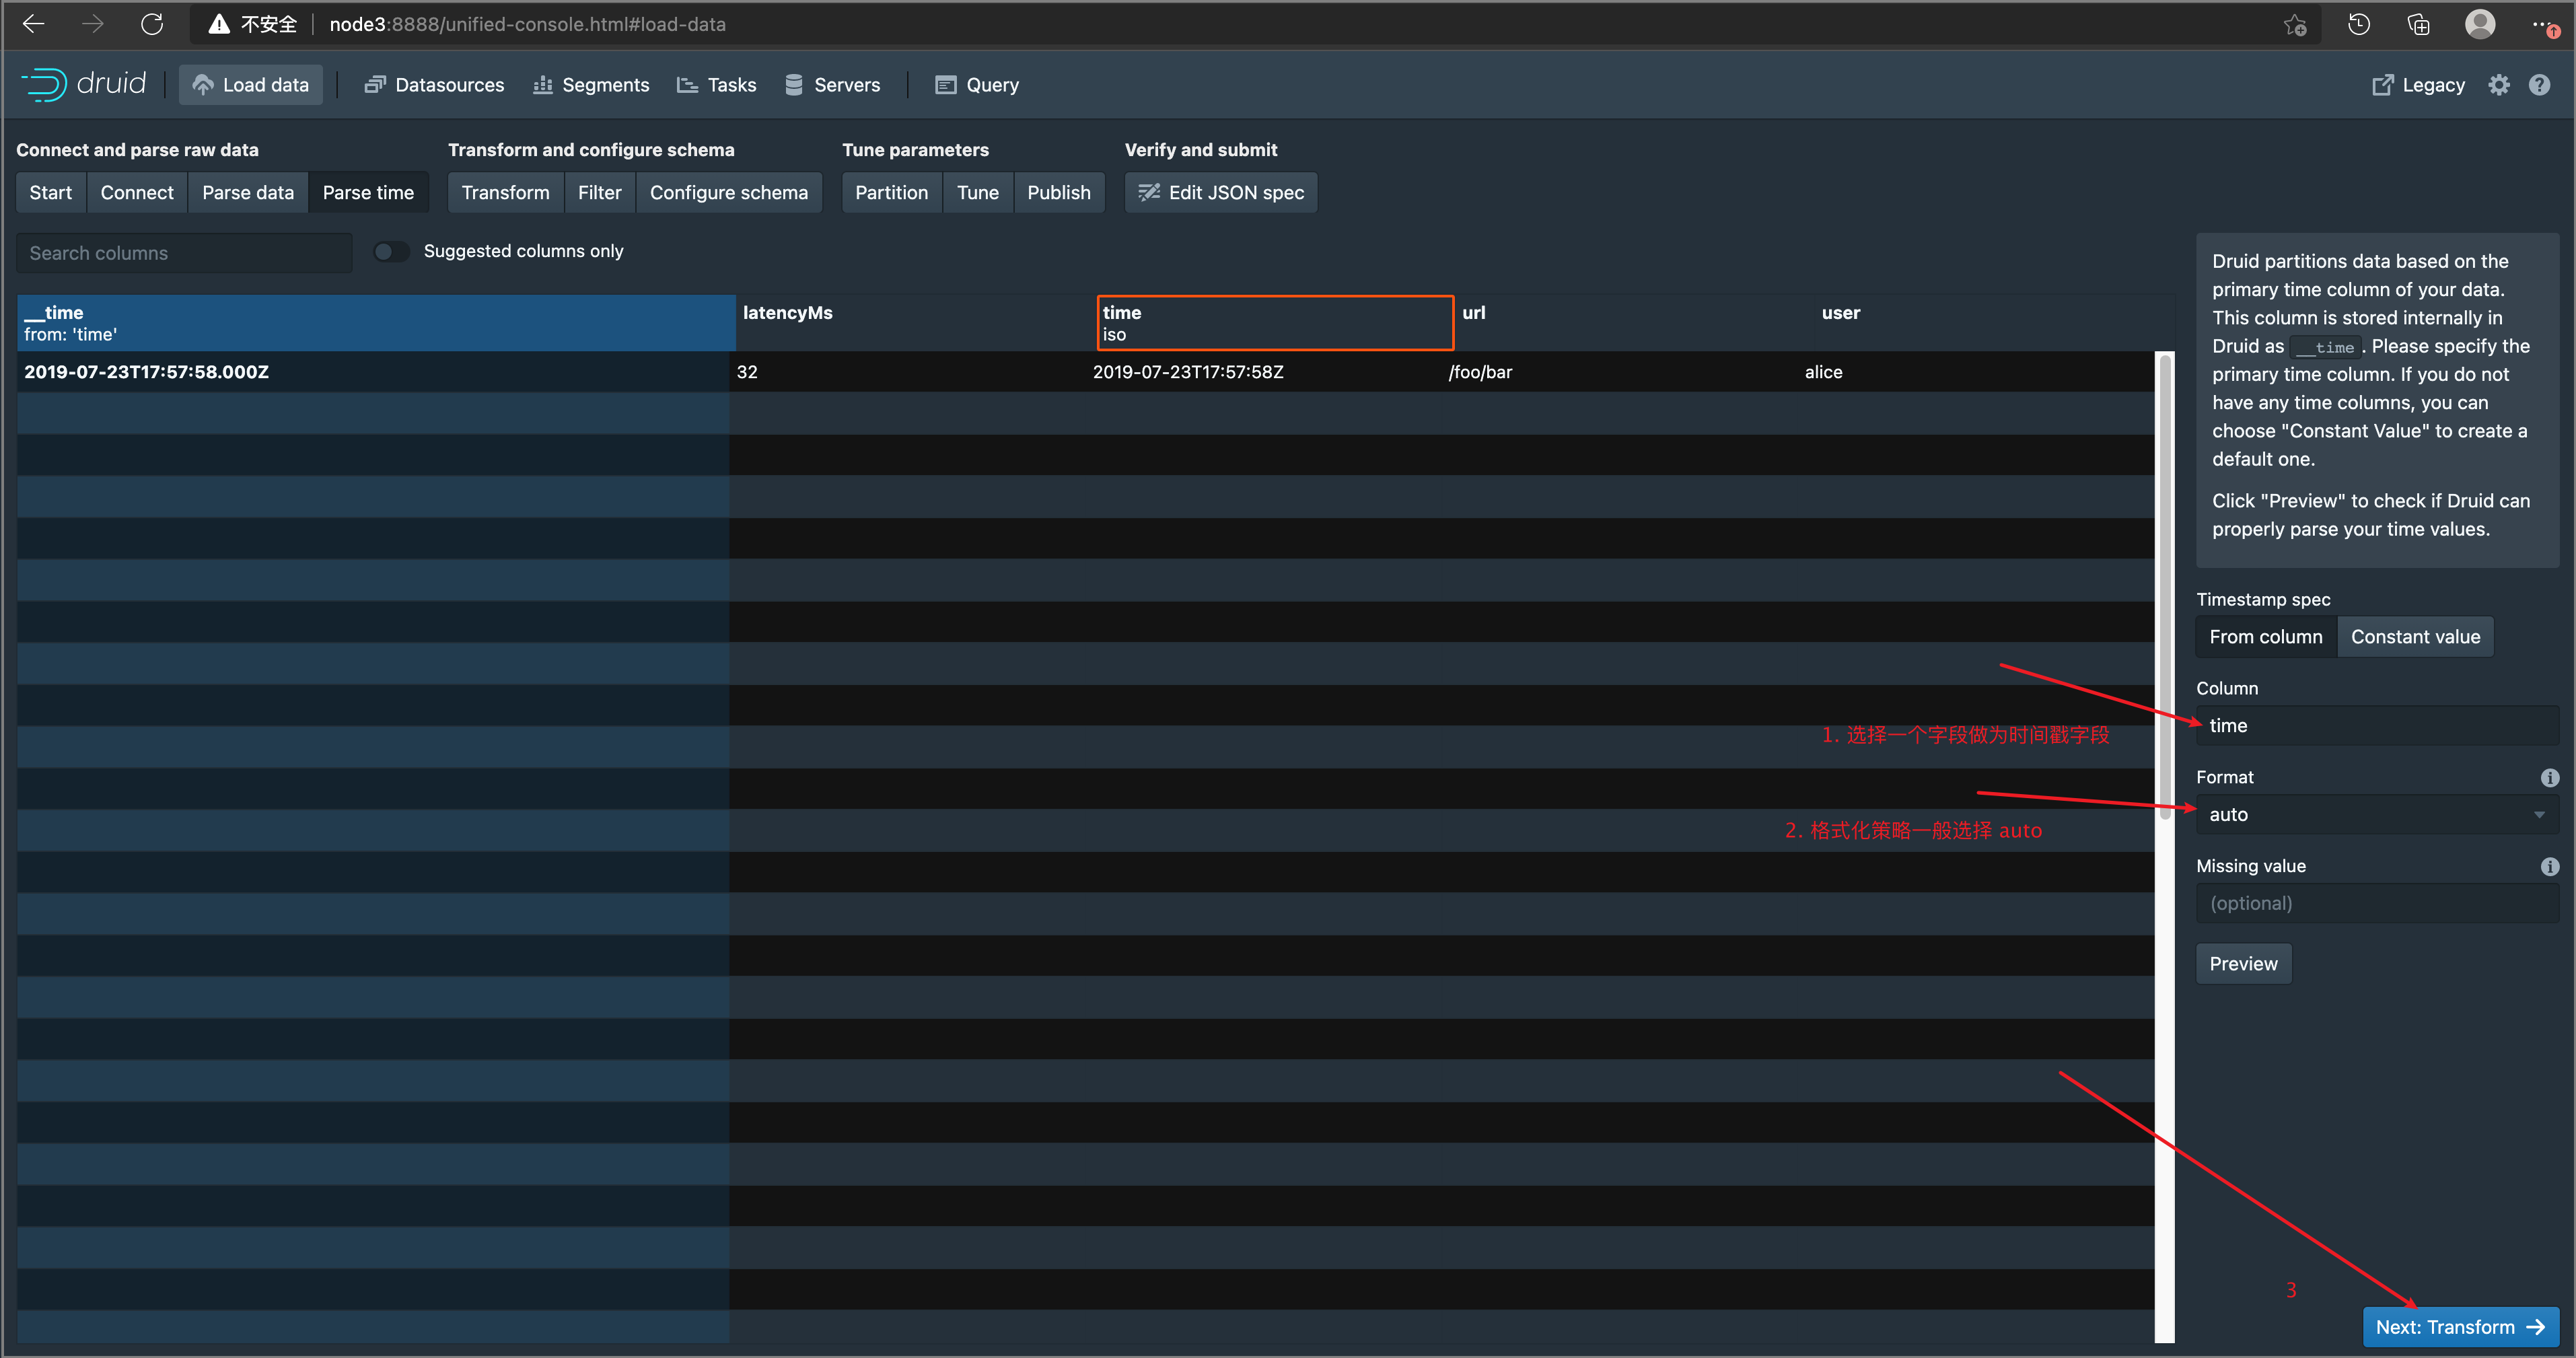Open the settings gear icon
The height and width of the screenshot is (1358, 2576).
click(x=2498, y=85)
